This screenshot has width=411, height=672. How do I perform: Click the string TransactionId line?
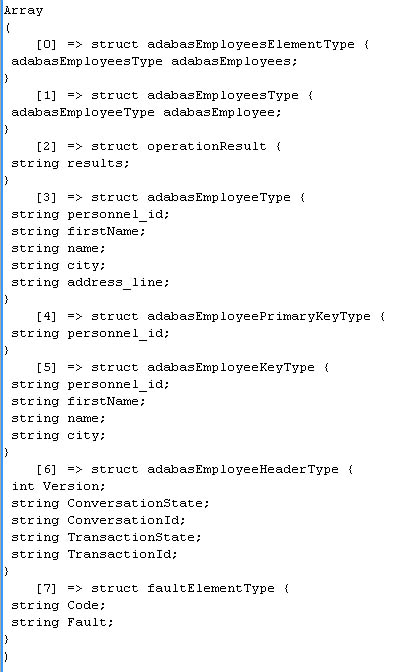tap(94, 555)
